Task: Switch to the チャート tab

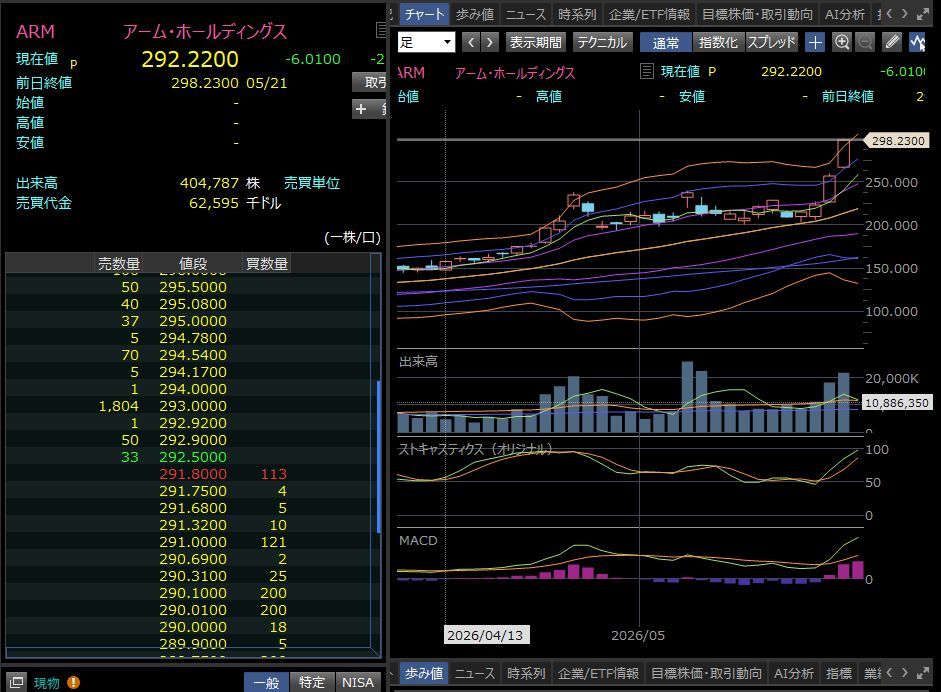Action: pos(424,14)
